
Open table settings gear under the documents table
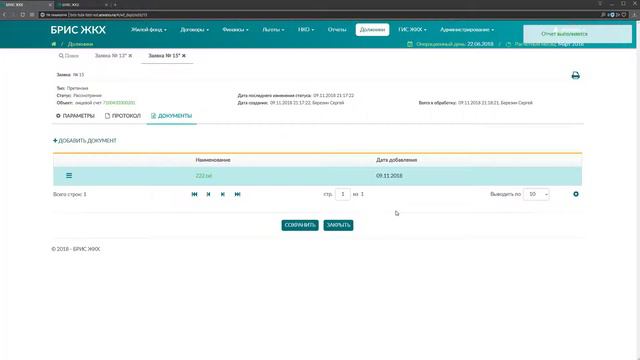click(576, 194)
